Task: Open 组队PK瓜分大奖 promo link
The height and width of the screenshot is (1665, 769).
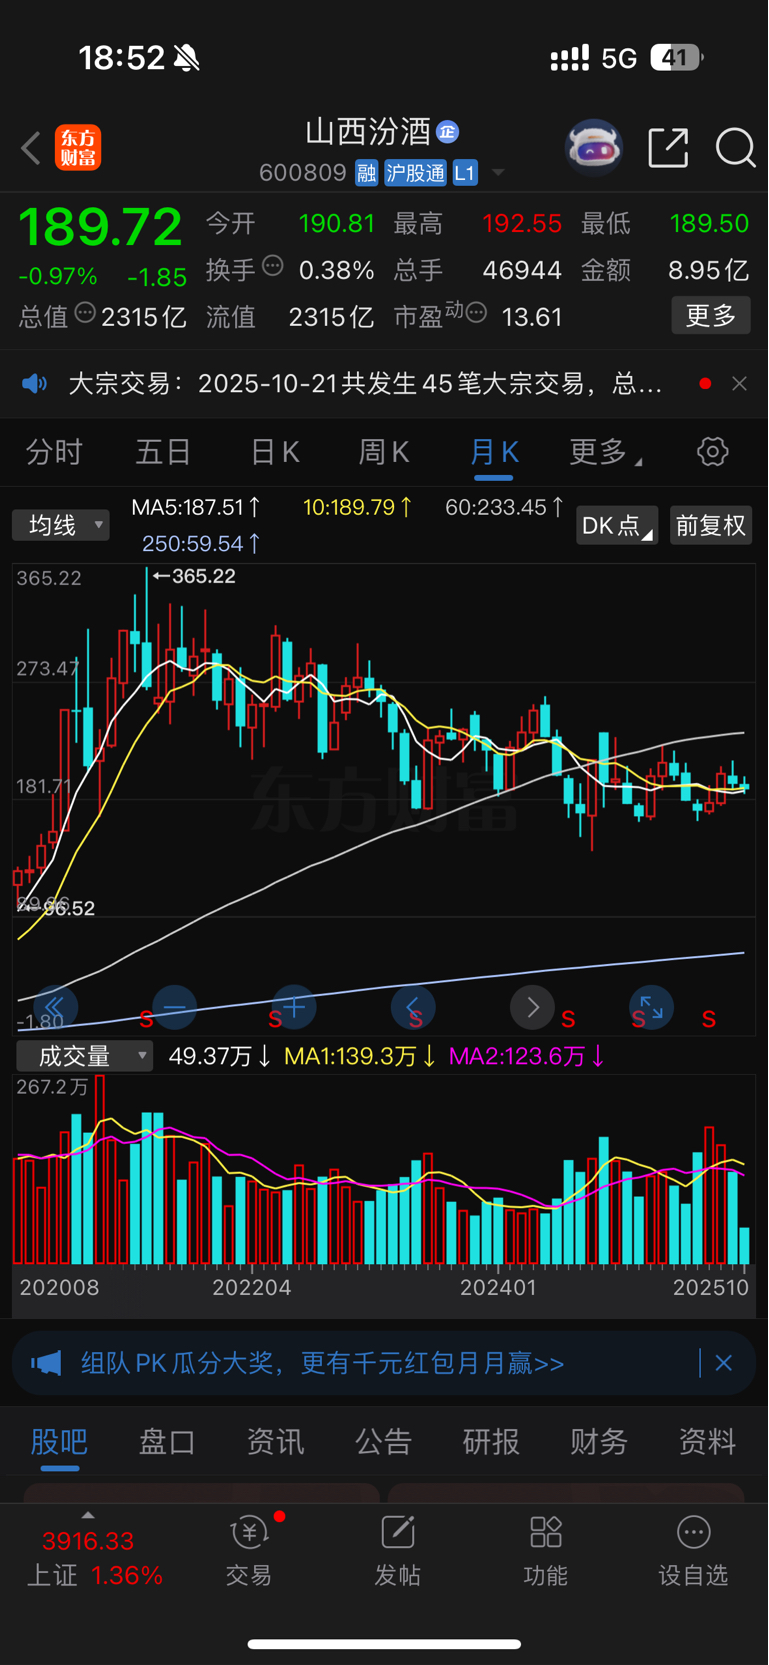Action: [x=322, y=1363]
